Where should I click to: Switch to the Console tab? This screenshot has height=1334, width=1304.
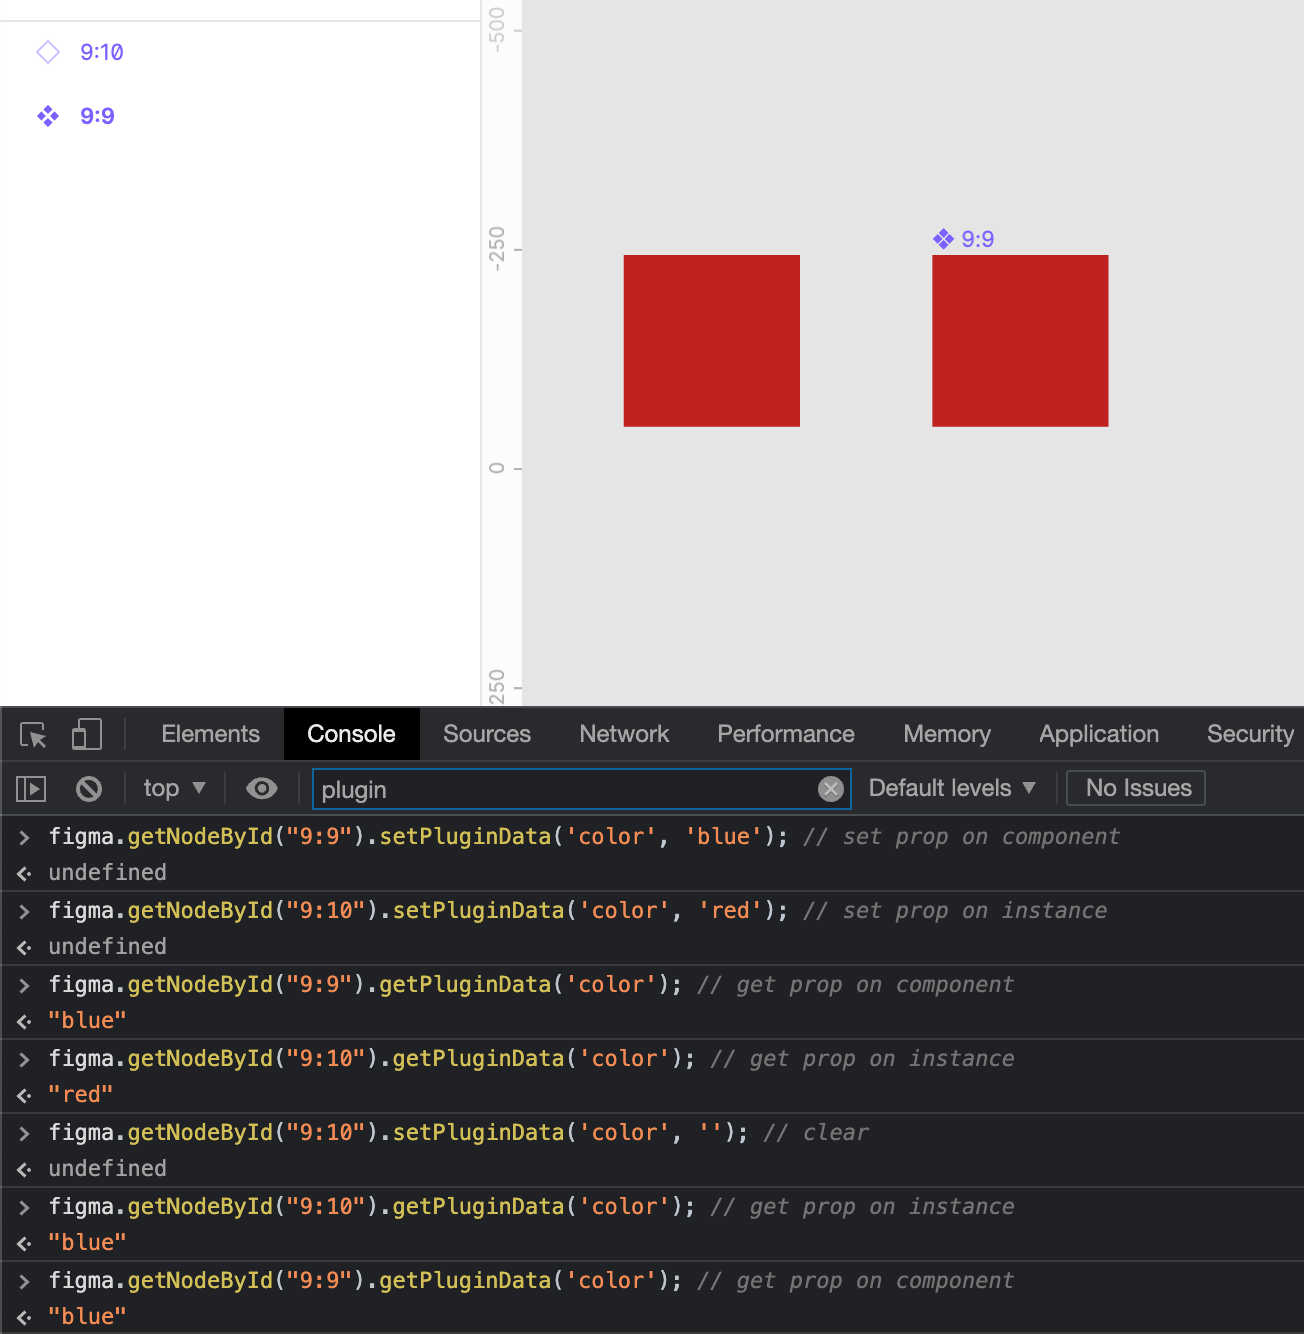coord(351,734)
